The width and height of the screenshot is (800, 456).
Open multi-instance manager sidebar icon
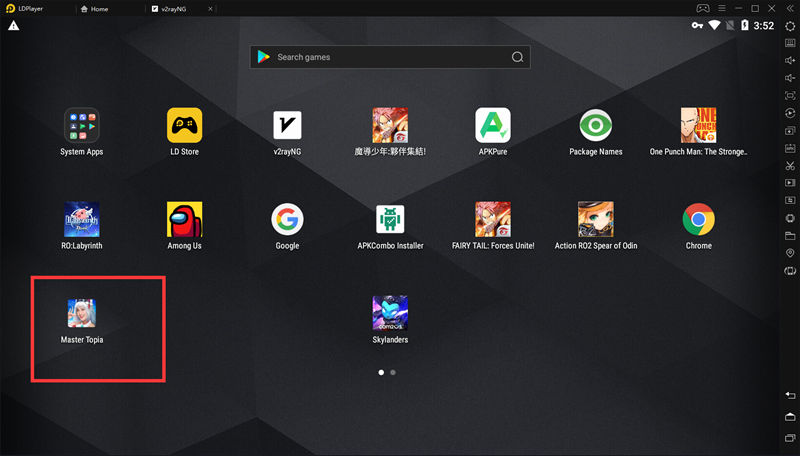pos(790,131)
